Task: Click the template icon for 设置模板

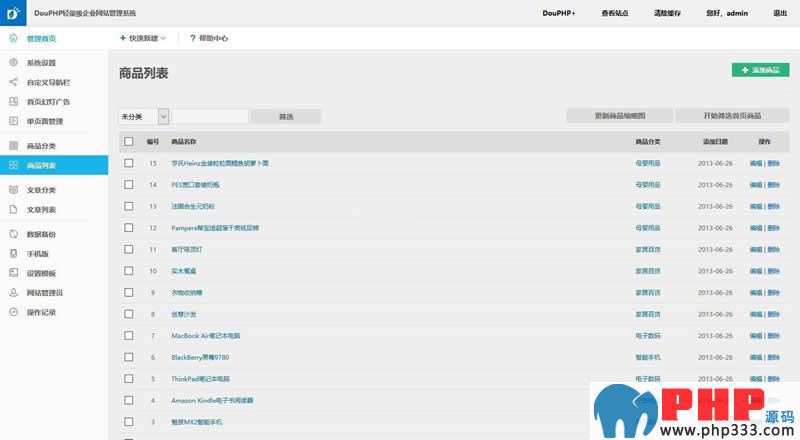Action: [14, 273]
